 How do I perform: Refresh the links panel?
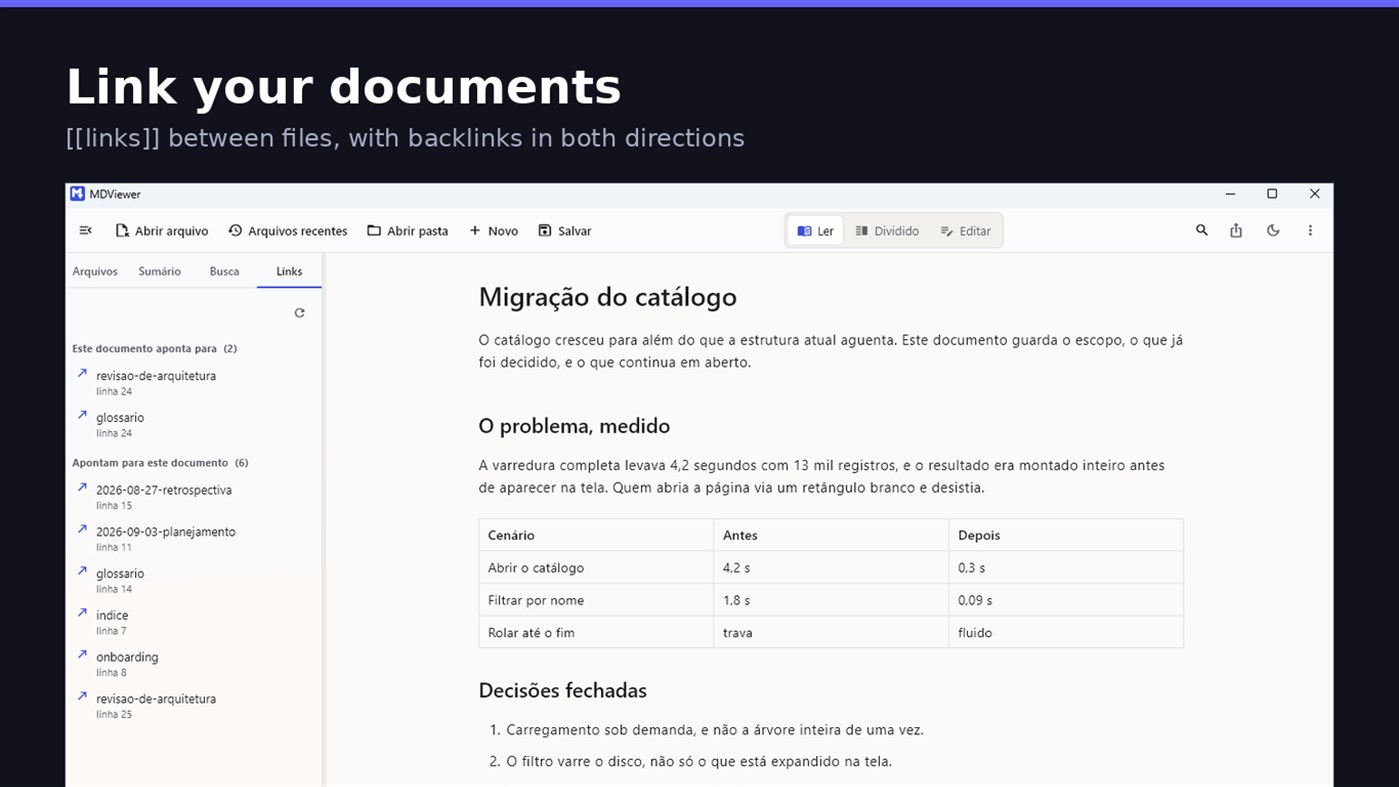pyautogui.click(x=299, y=313)
